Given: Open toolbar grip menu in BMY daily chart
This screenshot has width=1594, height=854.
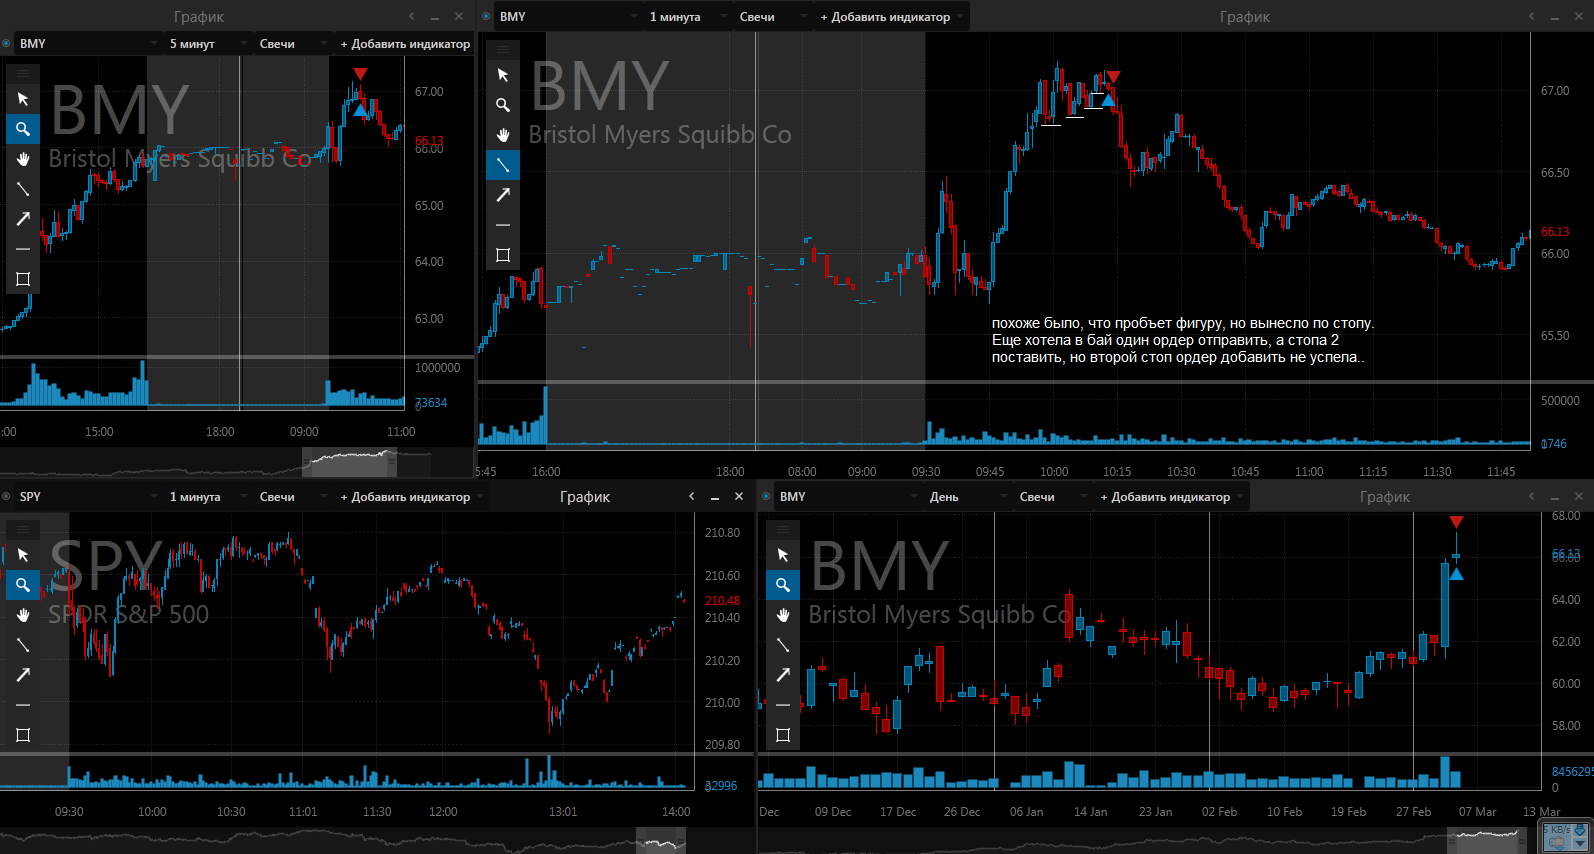Looking at the screenshot, I should (x=783, y=529).
